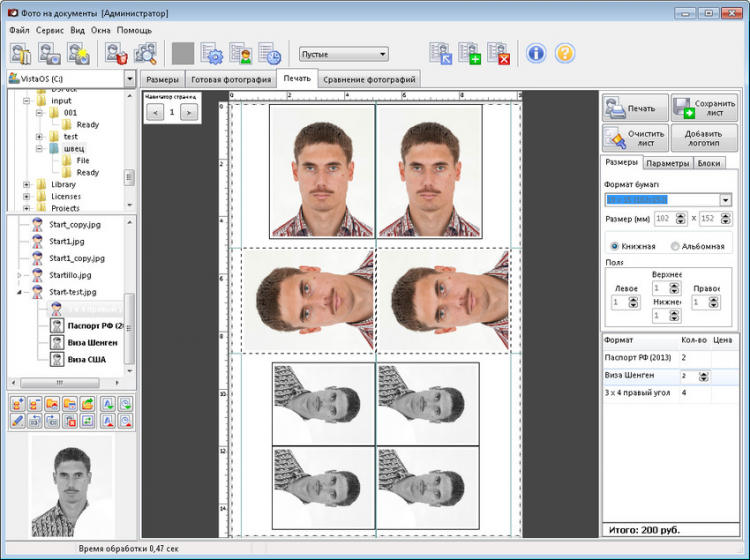Image resolution: width=750 pixels, height=560 pixels.
Task: Open the VistaOS (C:) drive dropdown
Action: [x=130, y=78]
